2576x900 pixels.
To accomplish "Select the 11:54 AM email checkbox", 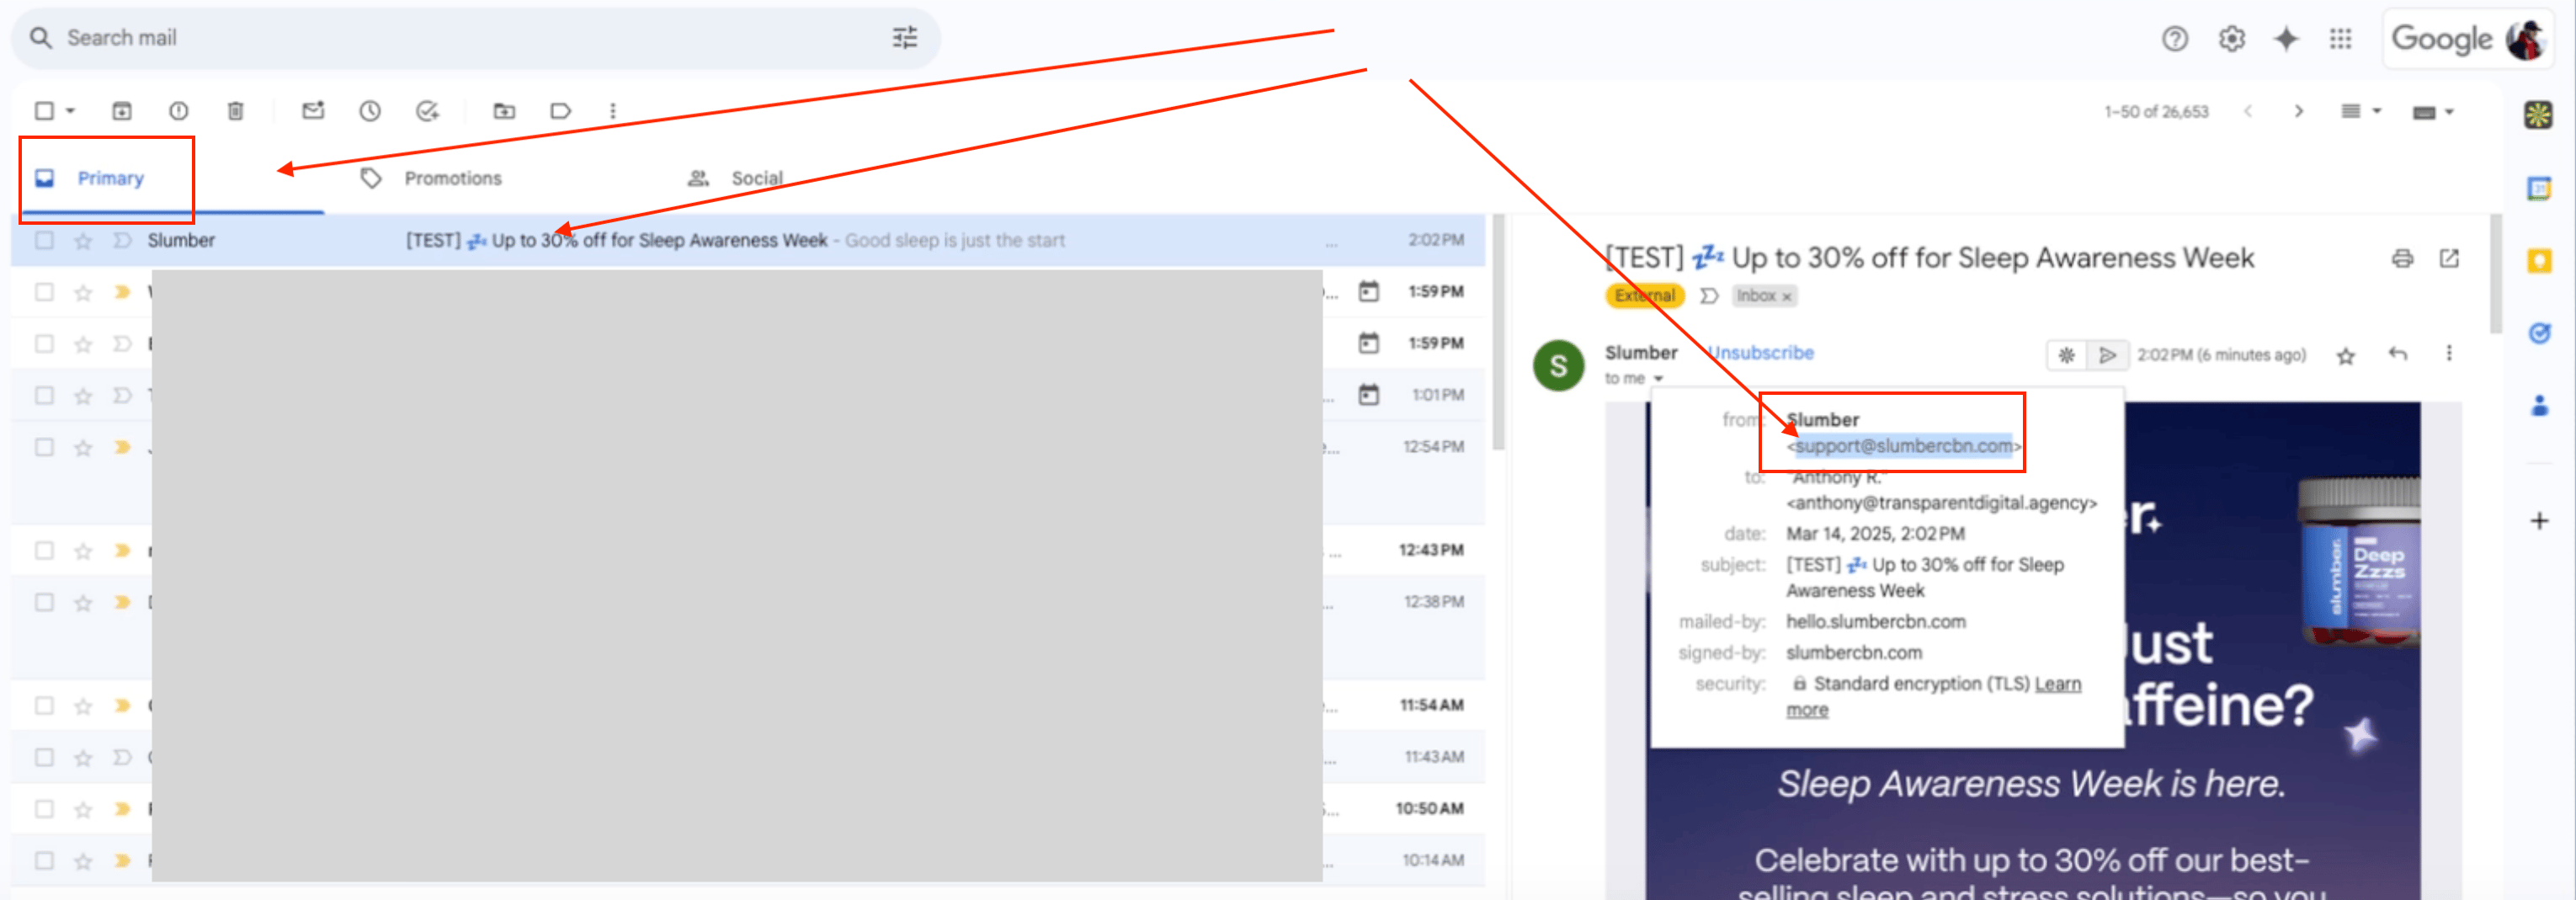I will click(44, 705).
